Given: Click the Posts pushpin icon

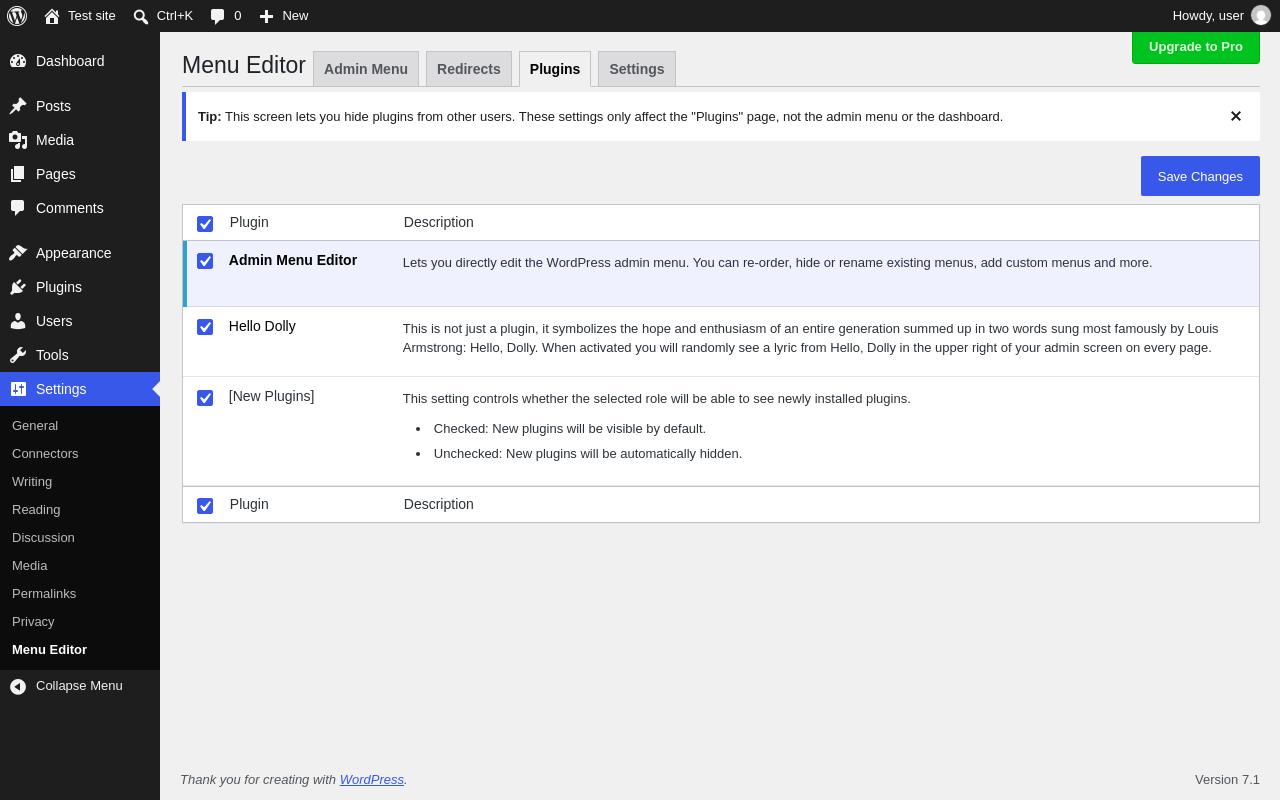Looking at the screenshot, I should [18, 106].
